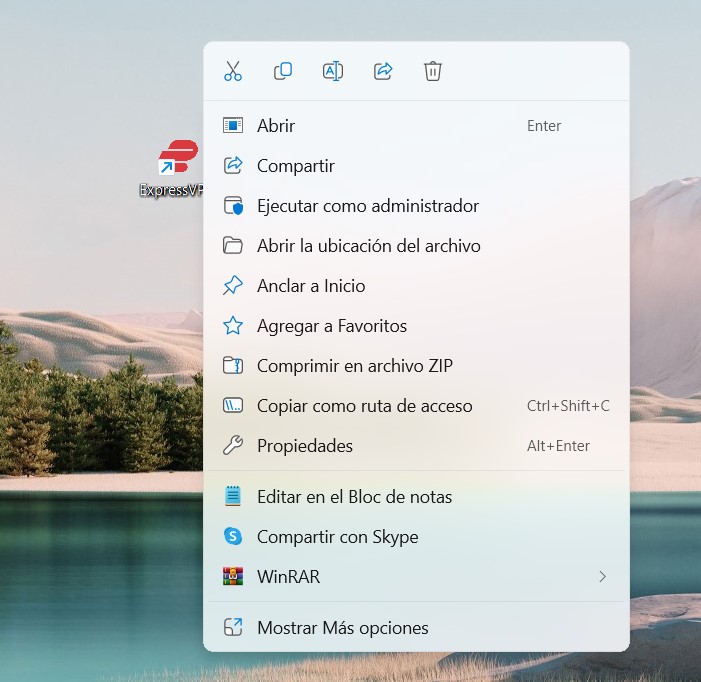Click the shield icon for run as admin
This screenshot has width=701, height=682.
(233, 206)
